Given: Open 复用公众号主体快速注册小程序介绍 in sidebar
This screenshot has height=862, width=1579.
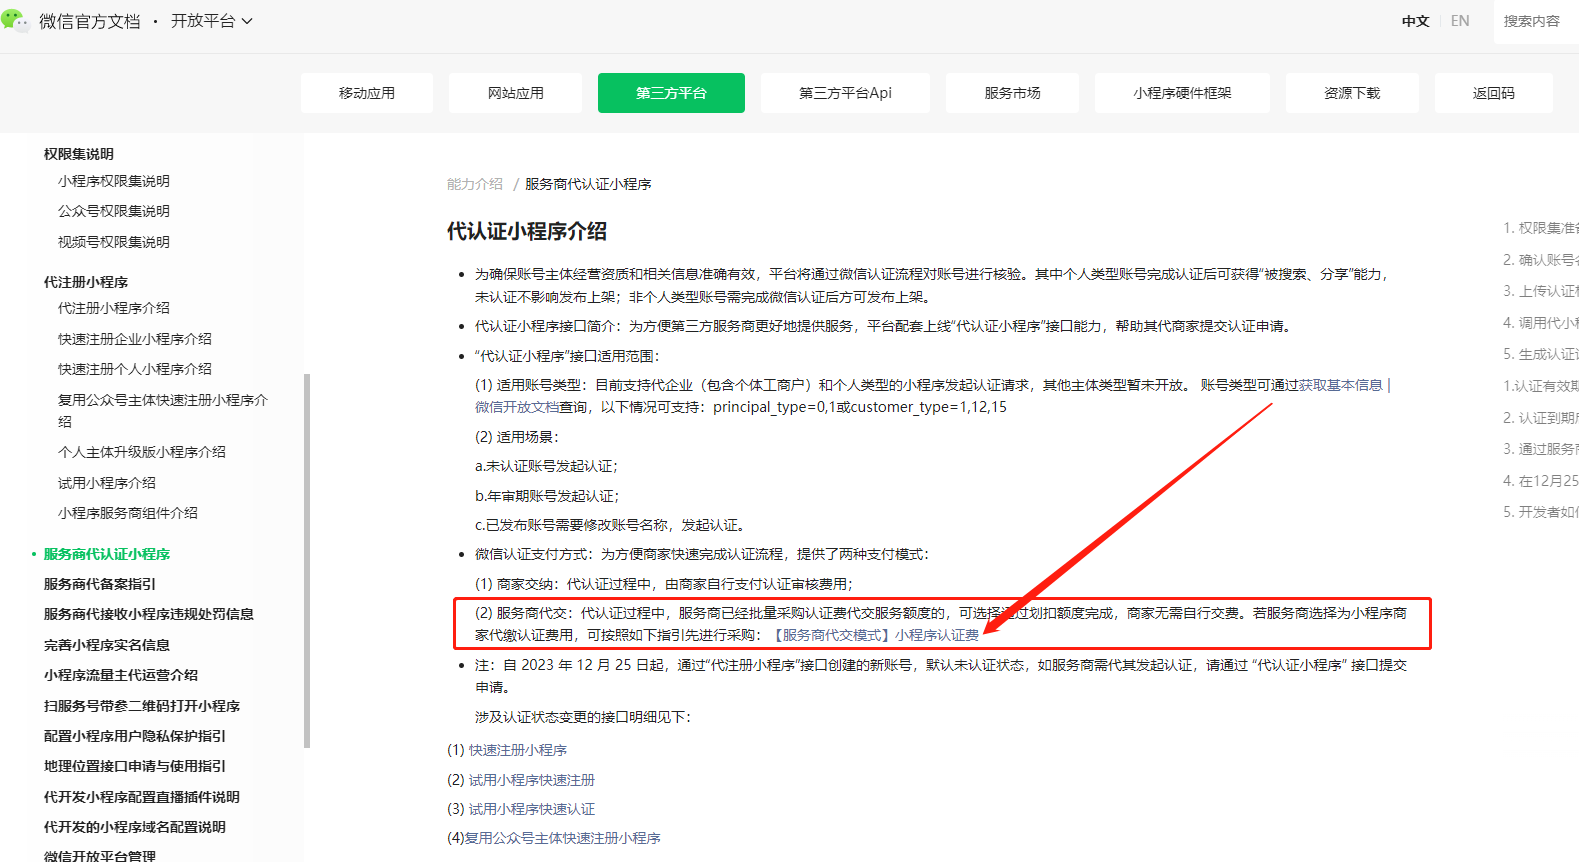Looking at the screenshot, I should click(x=163, y=410).
